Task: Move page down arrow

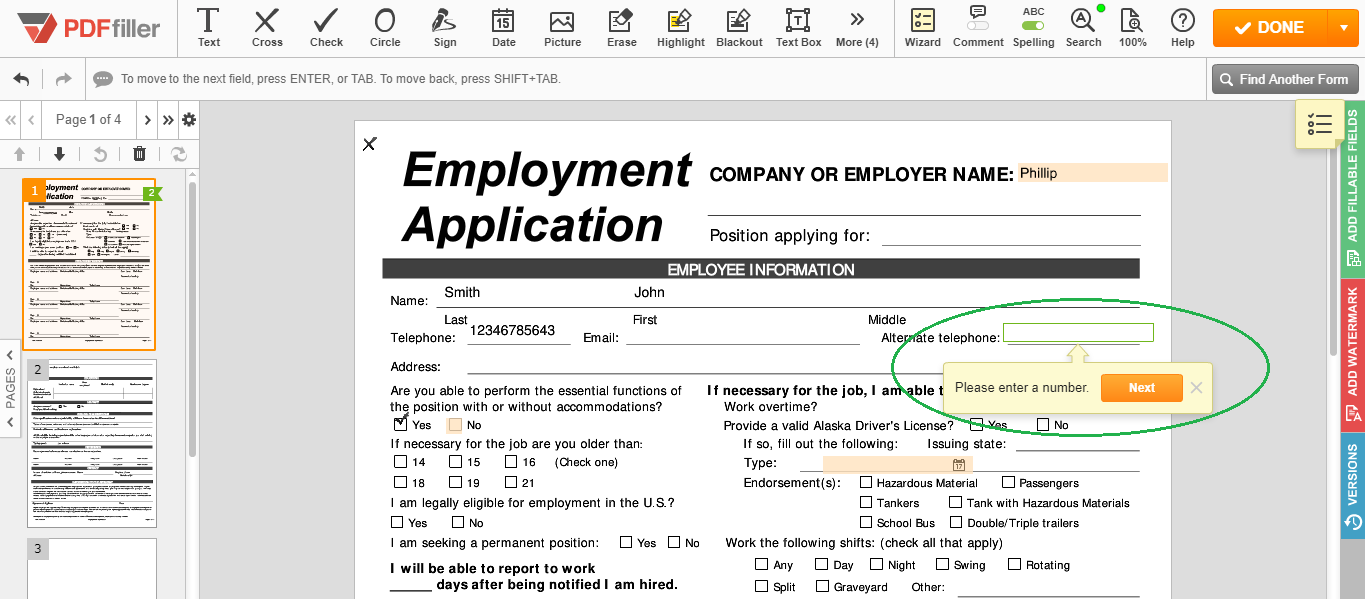Action: point(59,154)
